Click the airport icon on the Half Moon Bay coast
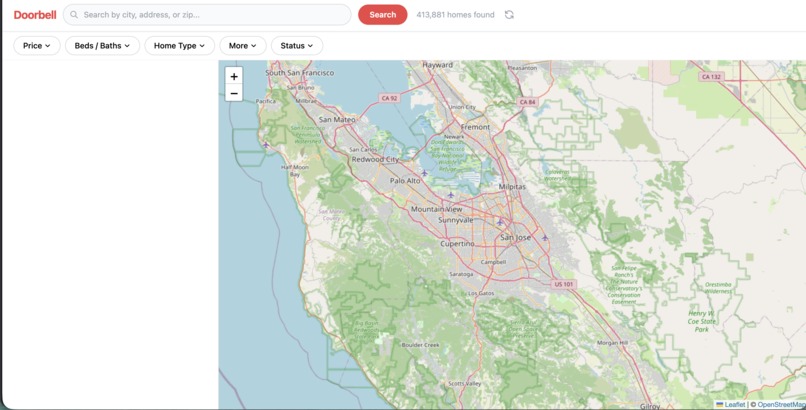806x410 pixels. click(266, 144)
